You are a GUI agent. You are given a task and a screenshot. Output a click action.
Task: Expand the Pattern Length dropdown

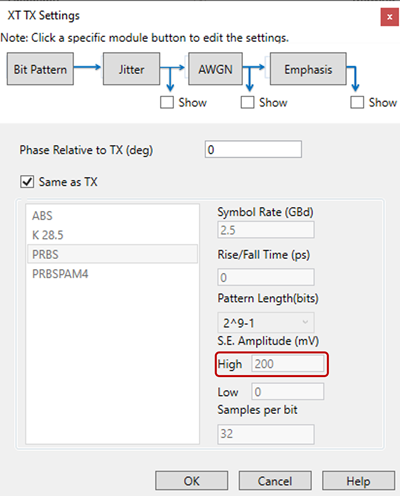click(266, 323)
